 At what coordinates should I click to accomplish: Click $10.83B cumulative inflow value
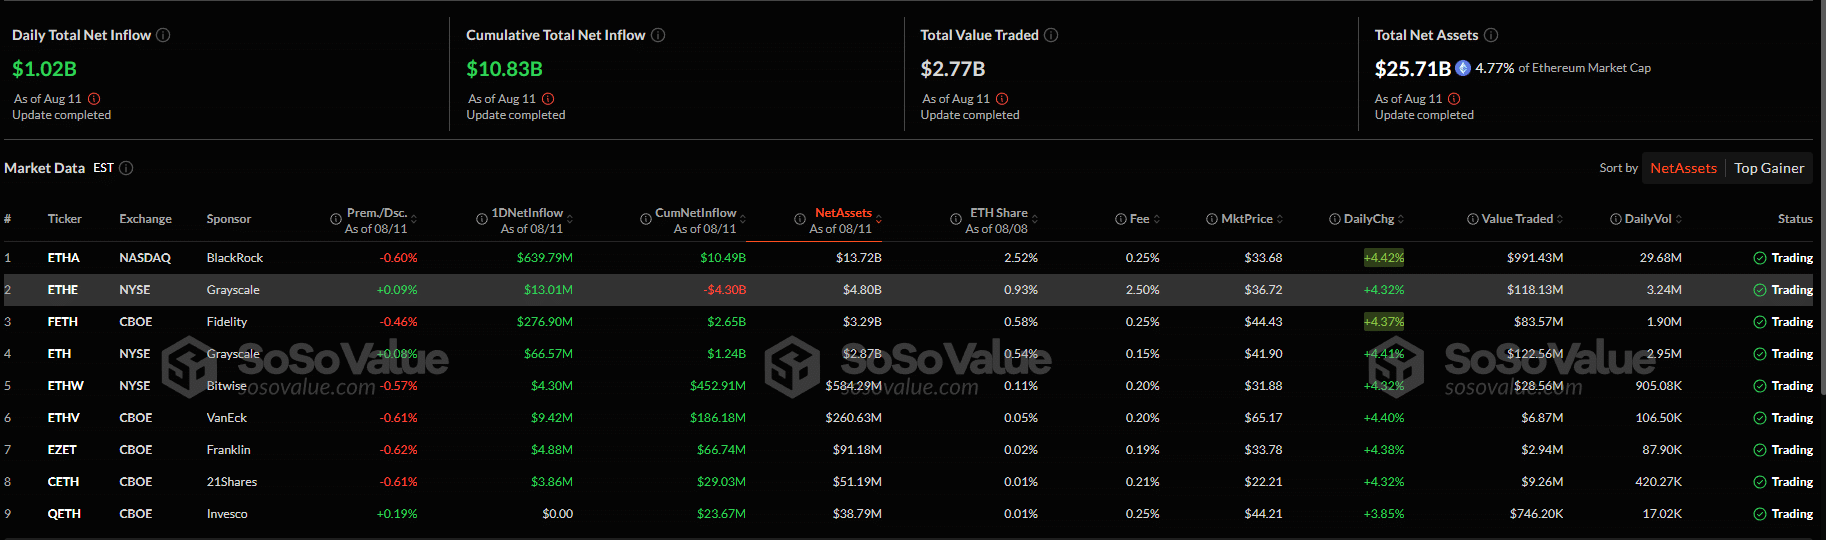point(504,69)
